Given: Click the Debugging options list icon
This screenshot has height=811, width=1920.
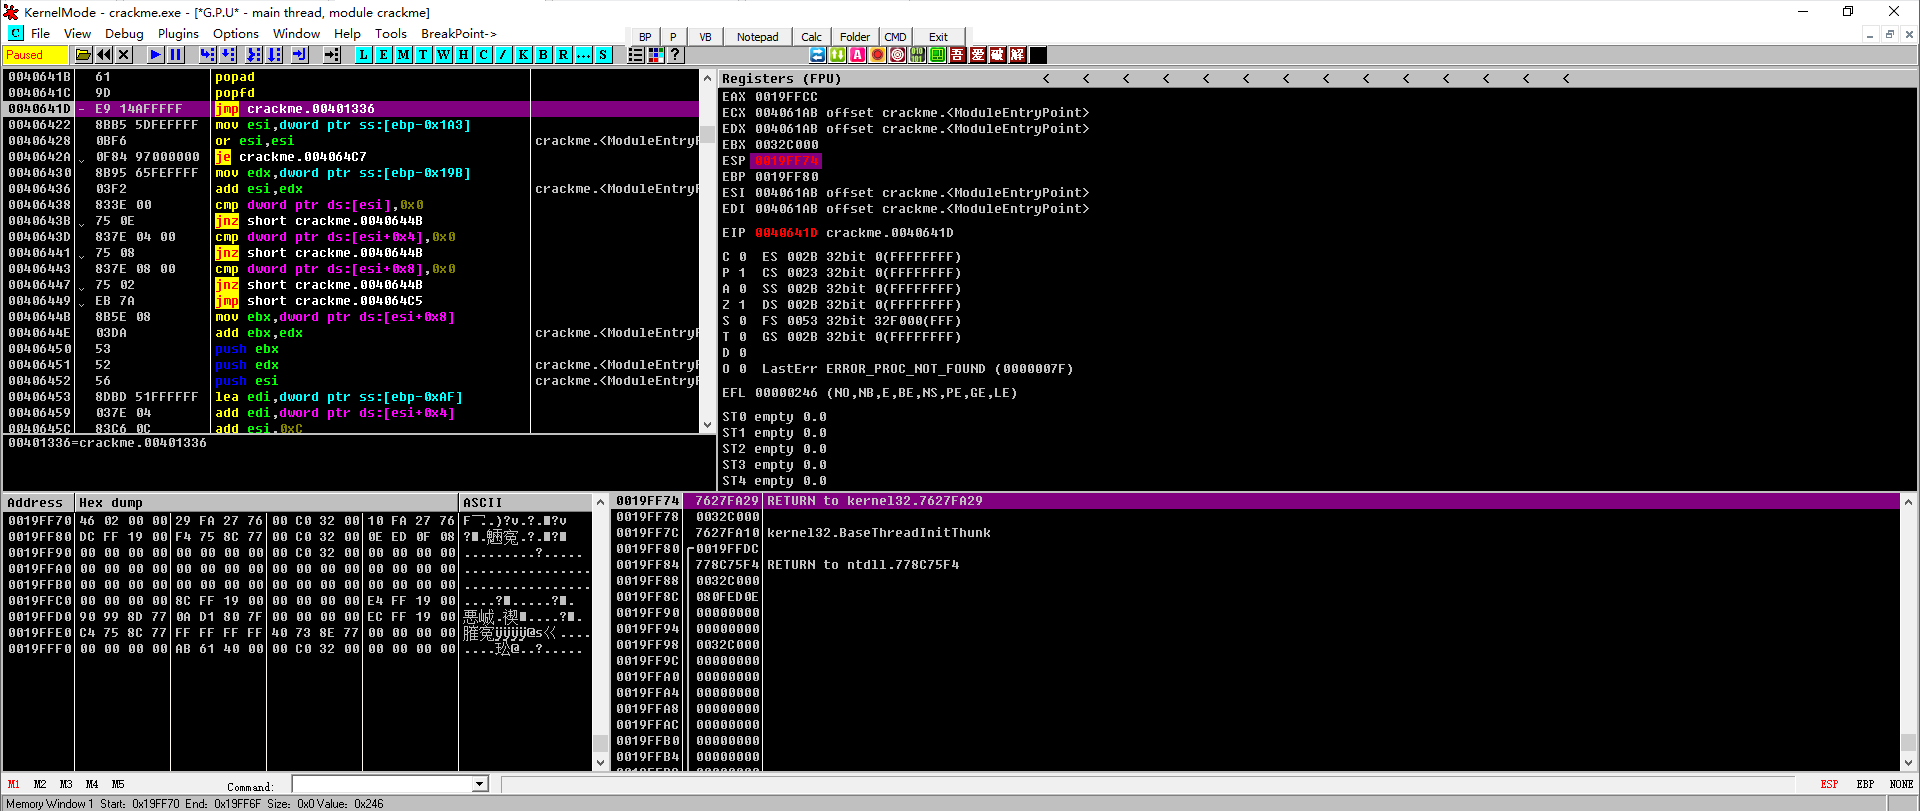Looking at the screenshot, I should [636, 55].
